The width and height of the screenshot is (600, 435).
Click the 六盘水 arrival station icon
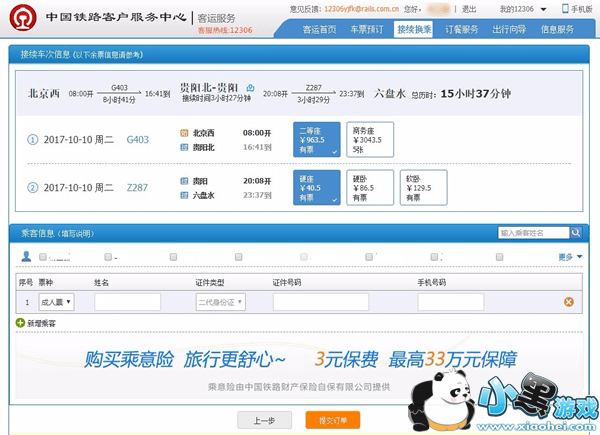coord(184,195)
